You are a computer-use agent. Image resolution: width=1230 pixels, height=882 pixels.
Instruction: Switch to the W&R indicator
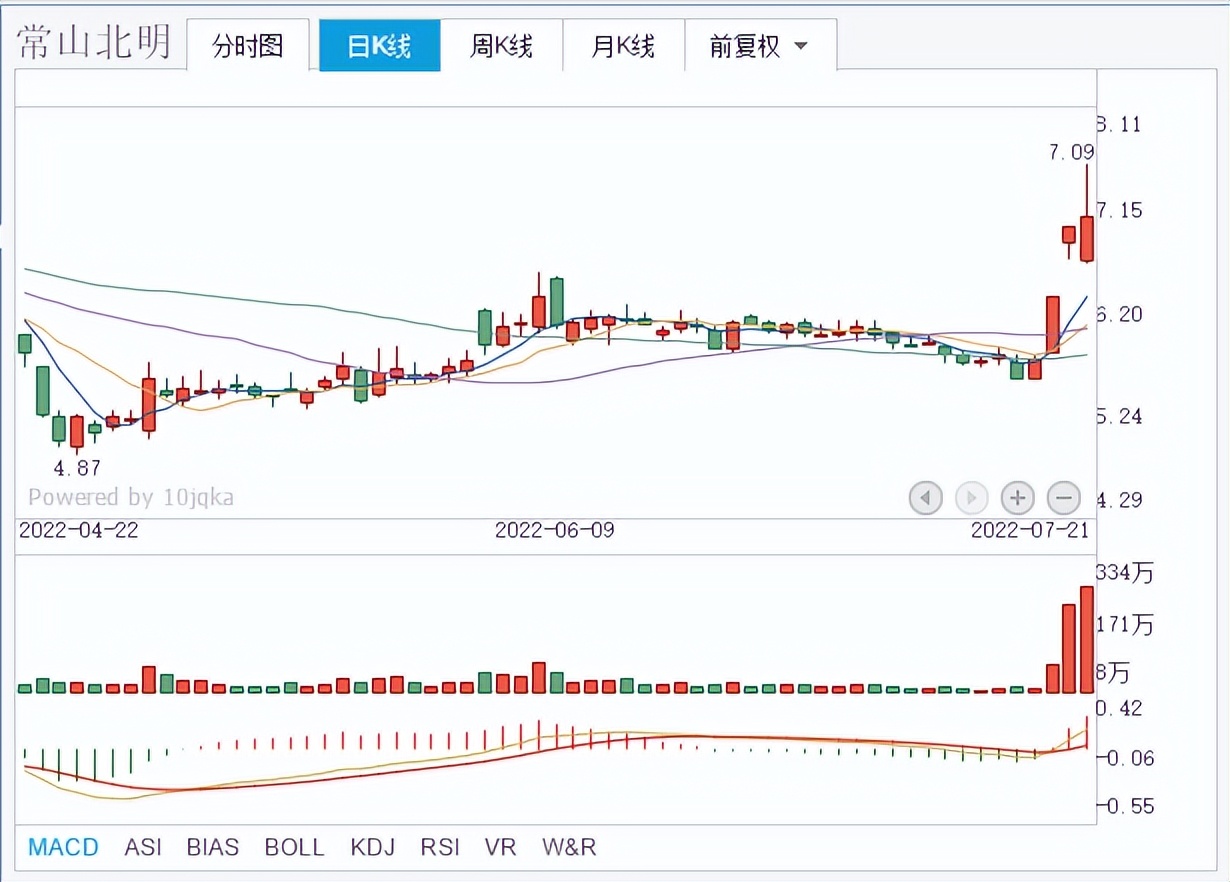[x=569, y=848]
